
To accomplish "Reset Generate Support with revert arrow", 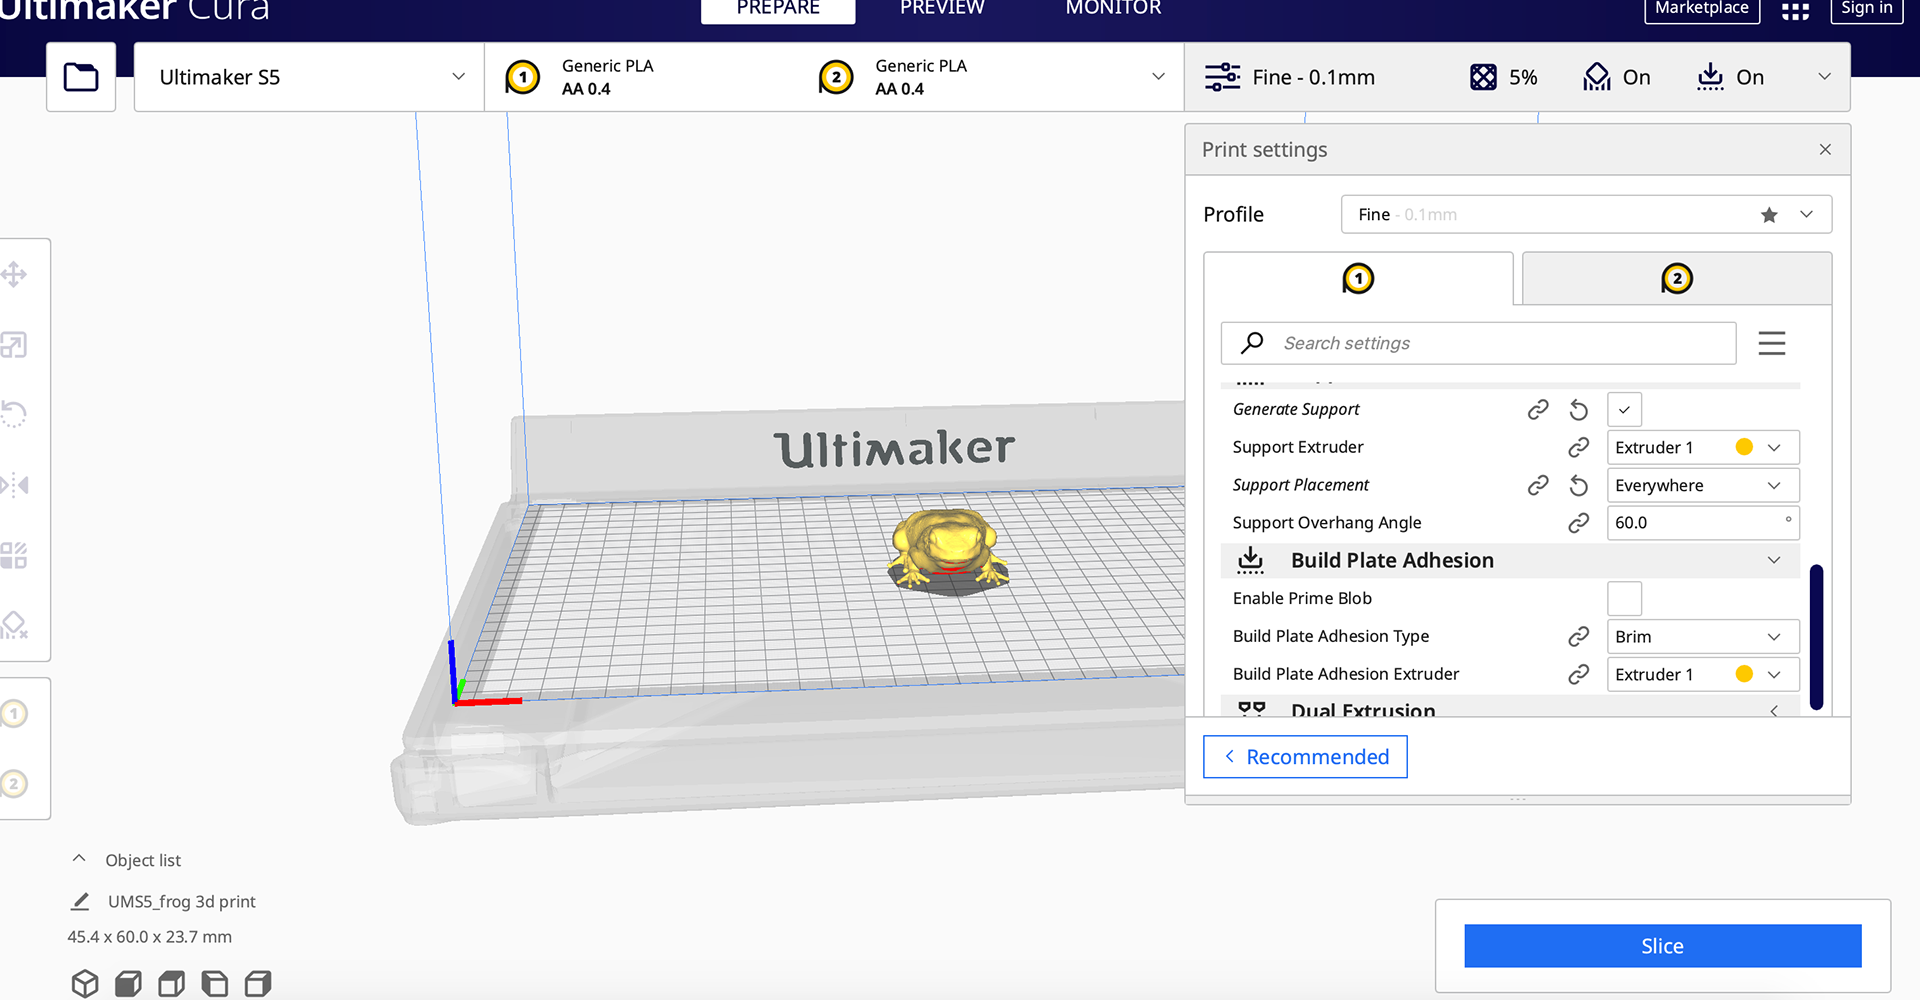I will (1579, 409).
